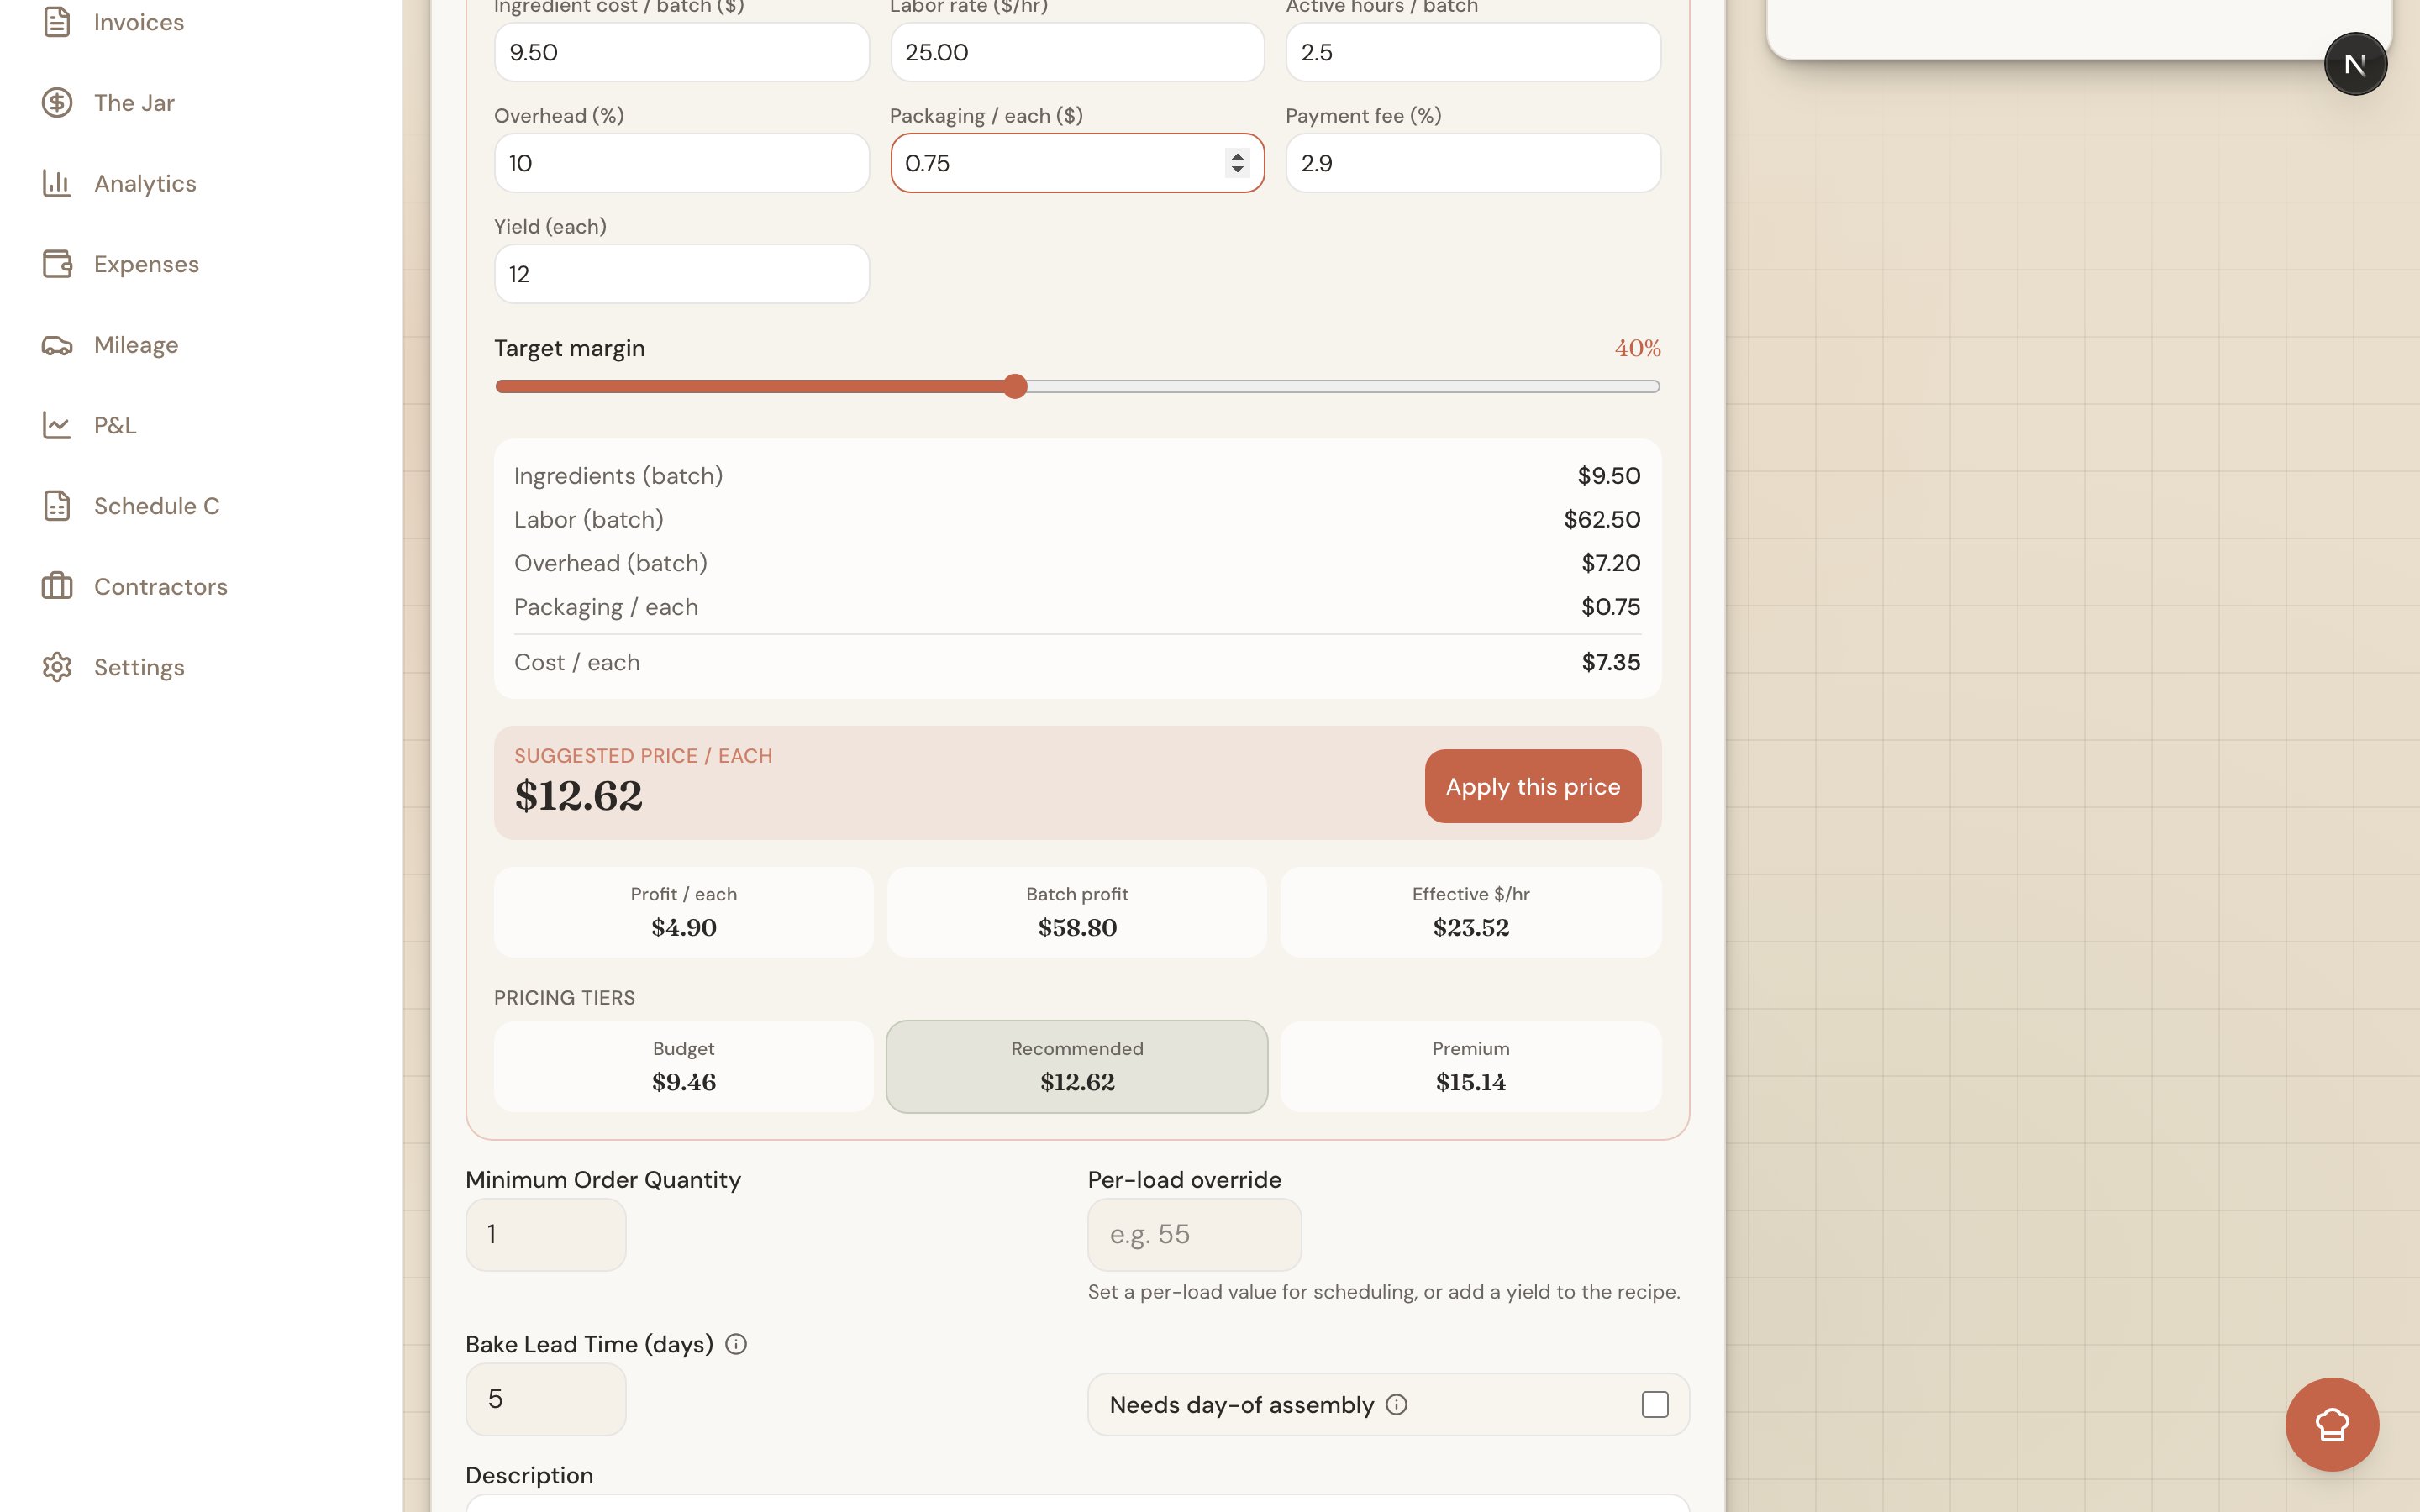
Task: Open Mileage page
Action: click(136, 345)
